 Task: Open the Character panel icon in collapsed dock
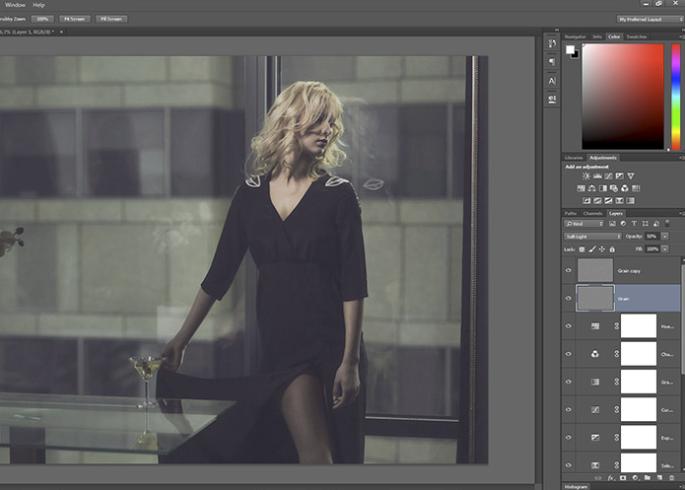(x=552, y=81)
